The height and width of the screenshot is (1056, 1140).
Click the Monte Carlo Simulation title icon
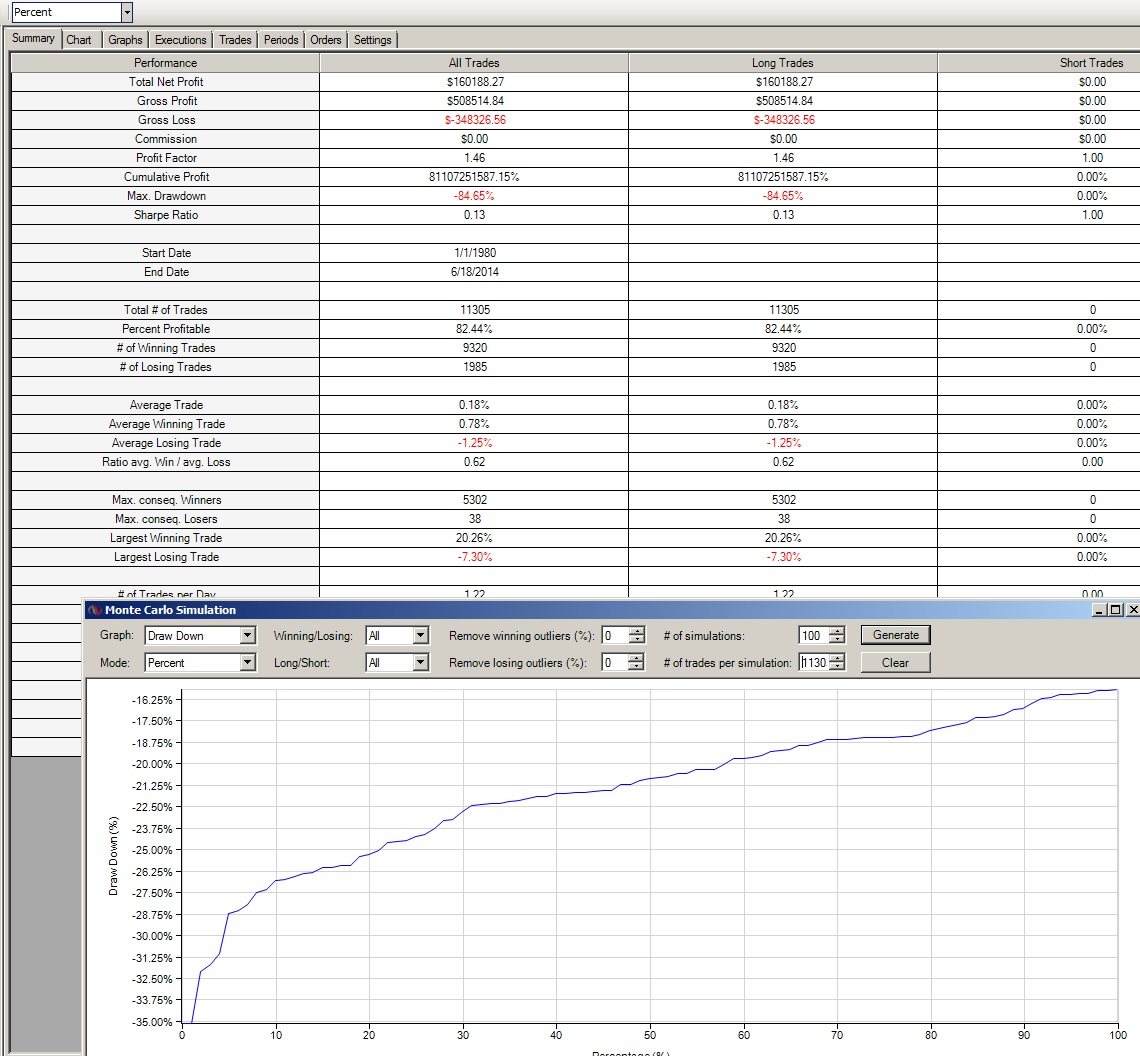(95, 609)
